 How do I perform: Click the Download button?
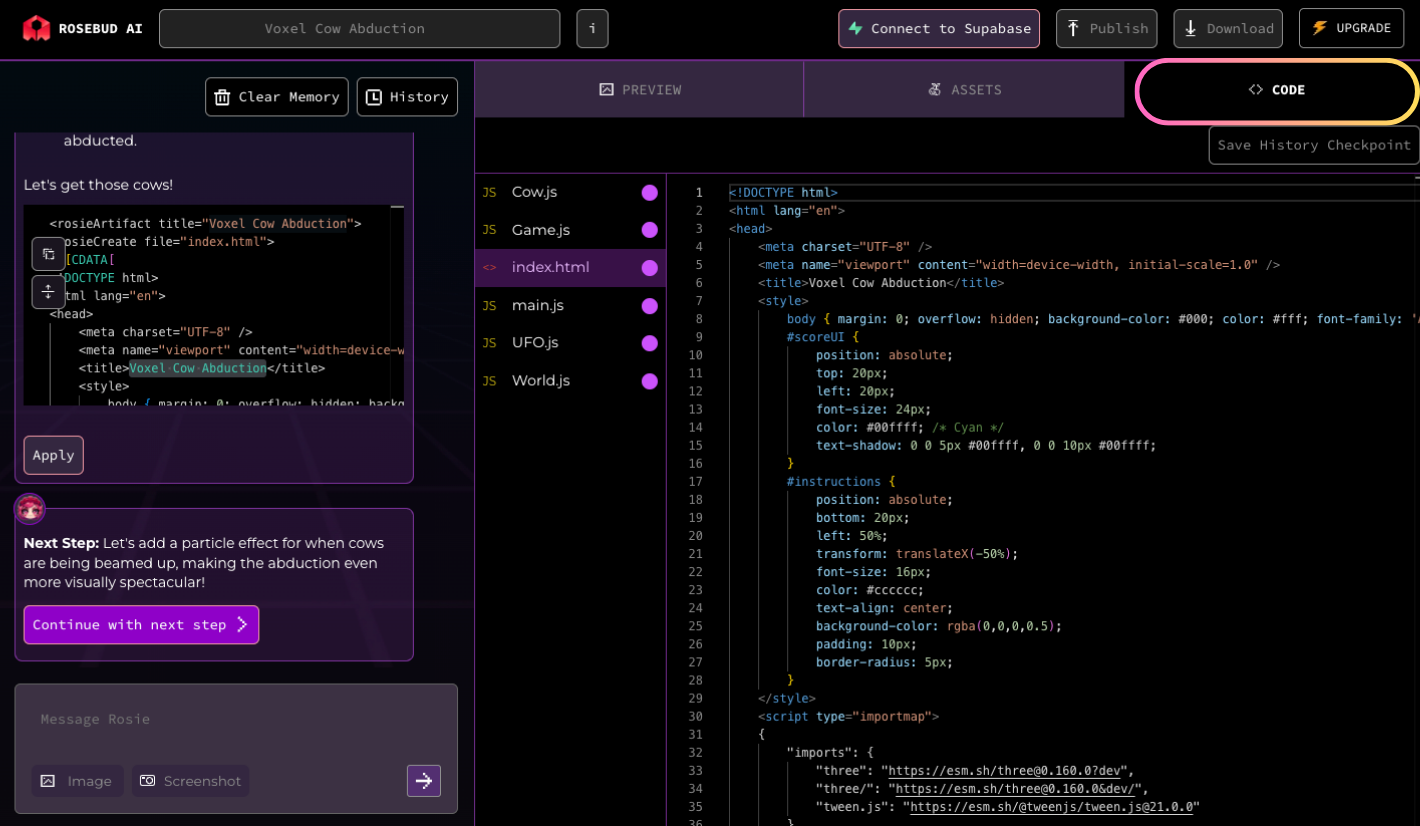tap(1228, 29)
